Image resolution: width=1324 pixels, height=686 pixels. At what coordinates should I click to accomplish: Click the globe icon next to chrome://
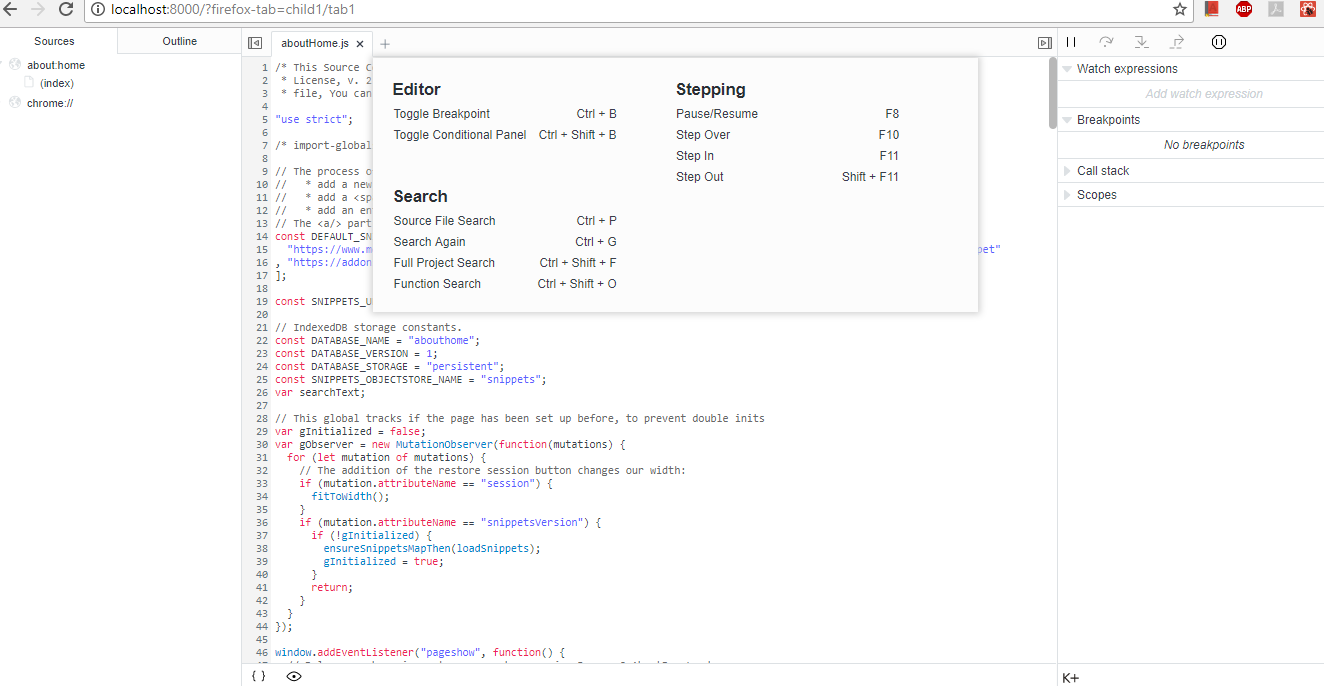coord(15,103)
